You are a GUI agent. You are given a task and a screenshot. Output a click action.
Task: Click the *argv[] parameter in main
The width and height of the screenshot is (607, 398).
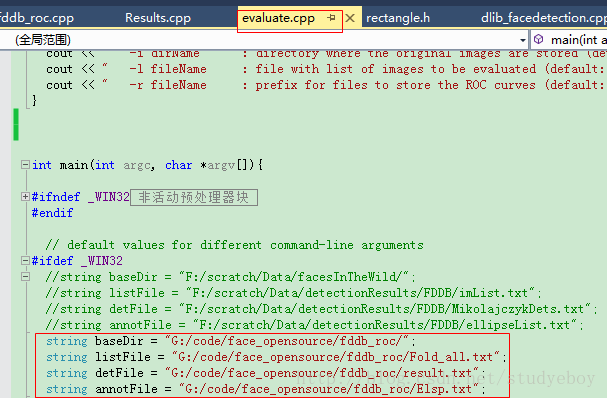pos(226,165)
